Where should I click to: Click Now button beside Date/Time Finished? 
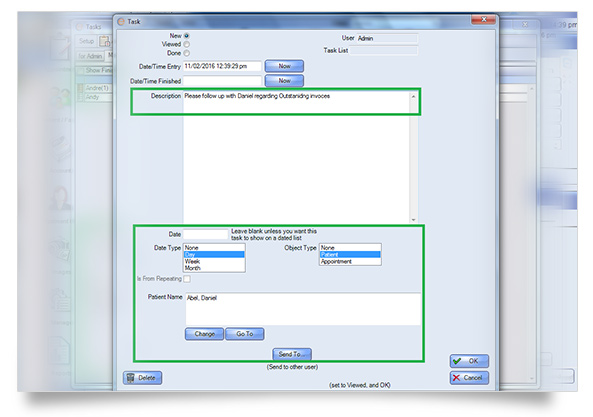point(284,81)
